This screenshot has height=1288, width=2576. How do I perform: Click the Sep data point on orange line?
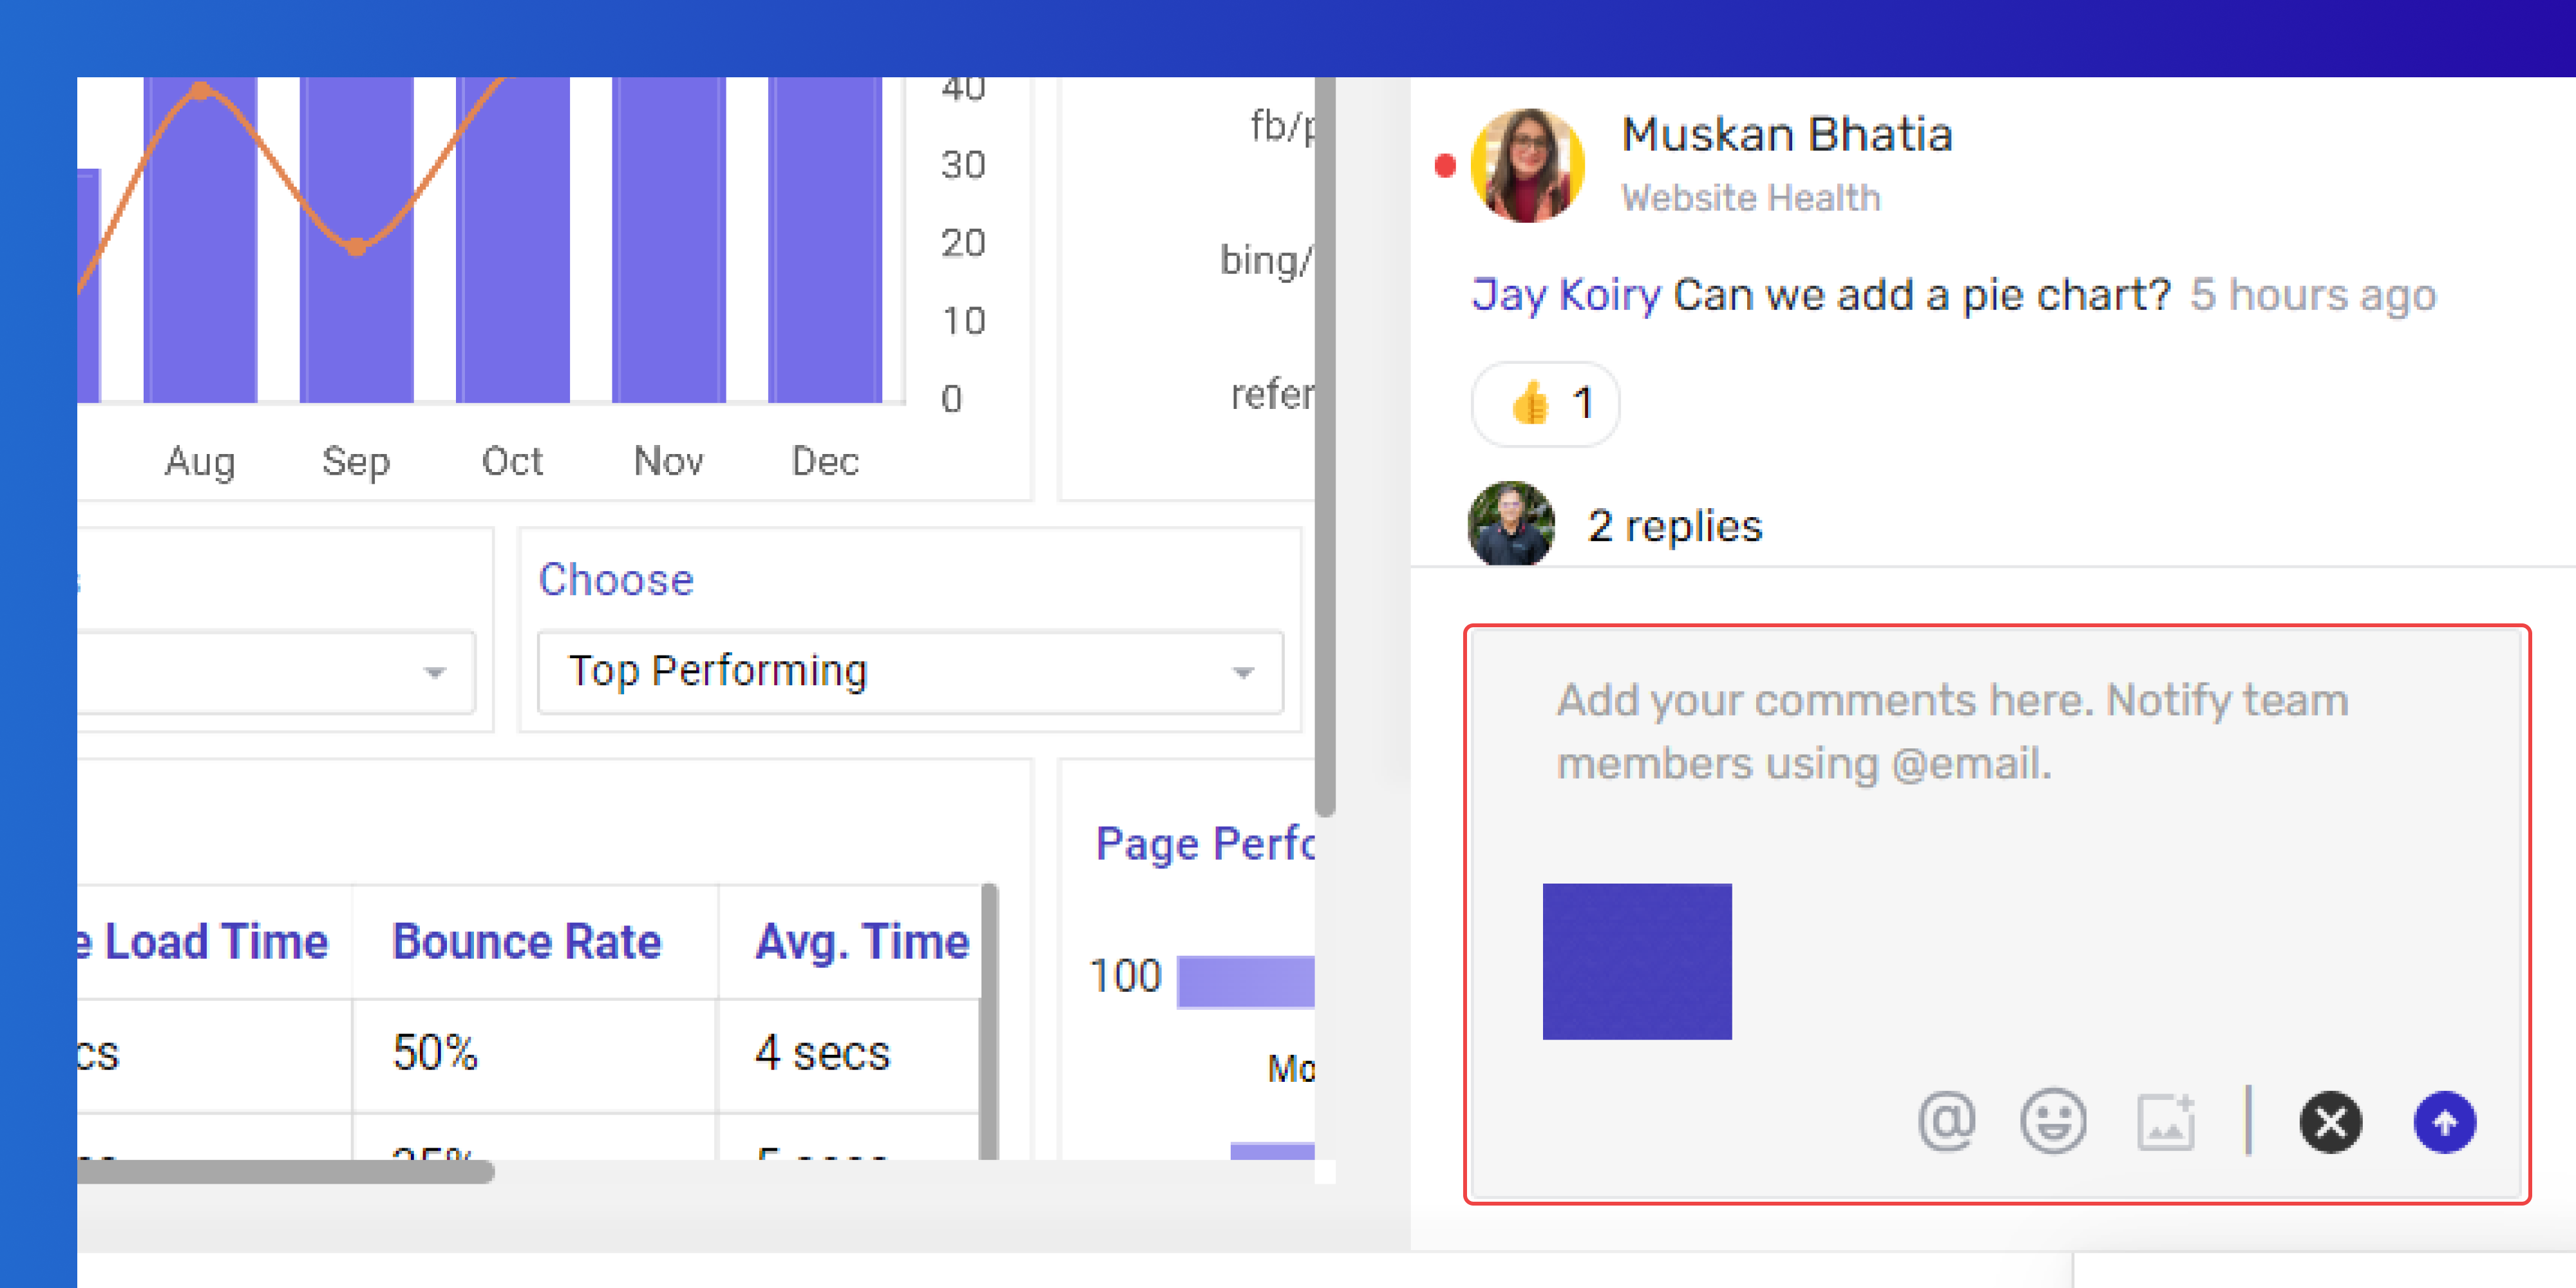pyautogui.click(x=357, y=247)
